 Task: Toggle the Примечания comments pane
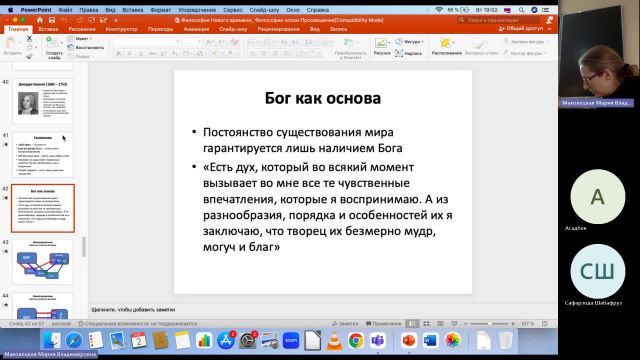tap(384, 323)
